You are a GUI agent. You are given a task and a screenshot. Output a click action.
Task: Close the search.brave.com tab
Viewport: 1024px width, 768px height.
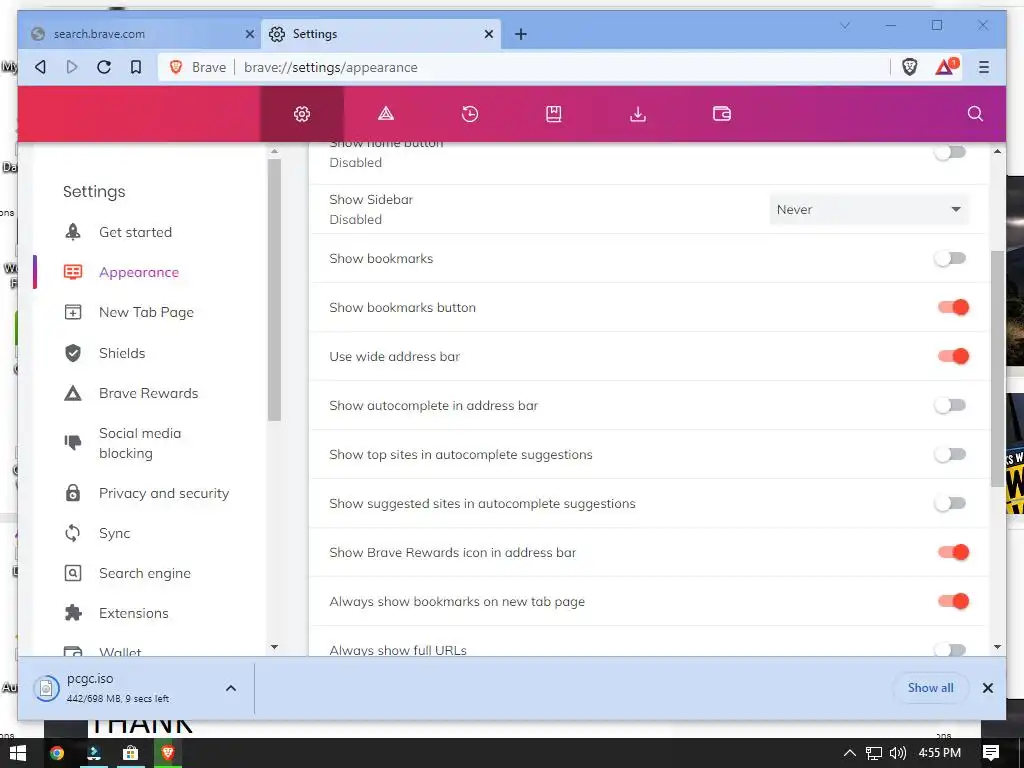(249, 34)
